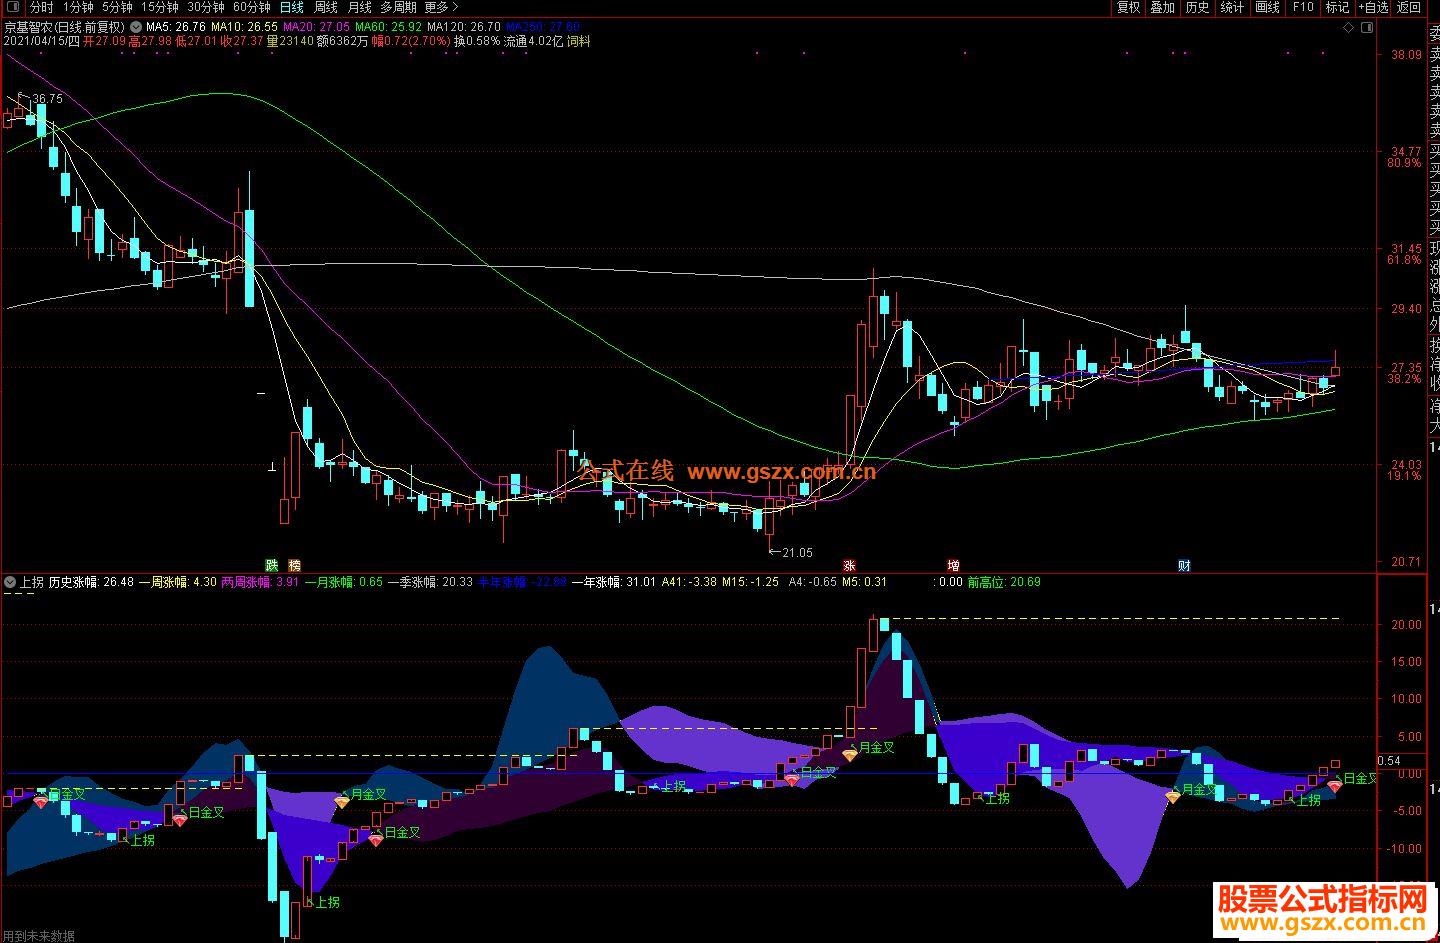Click the MA10: 26.55 legend value

[245, 27]
